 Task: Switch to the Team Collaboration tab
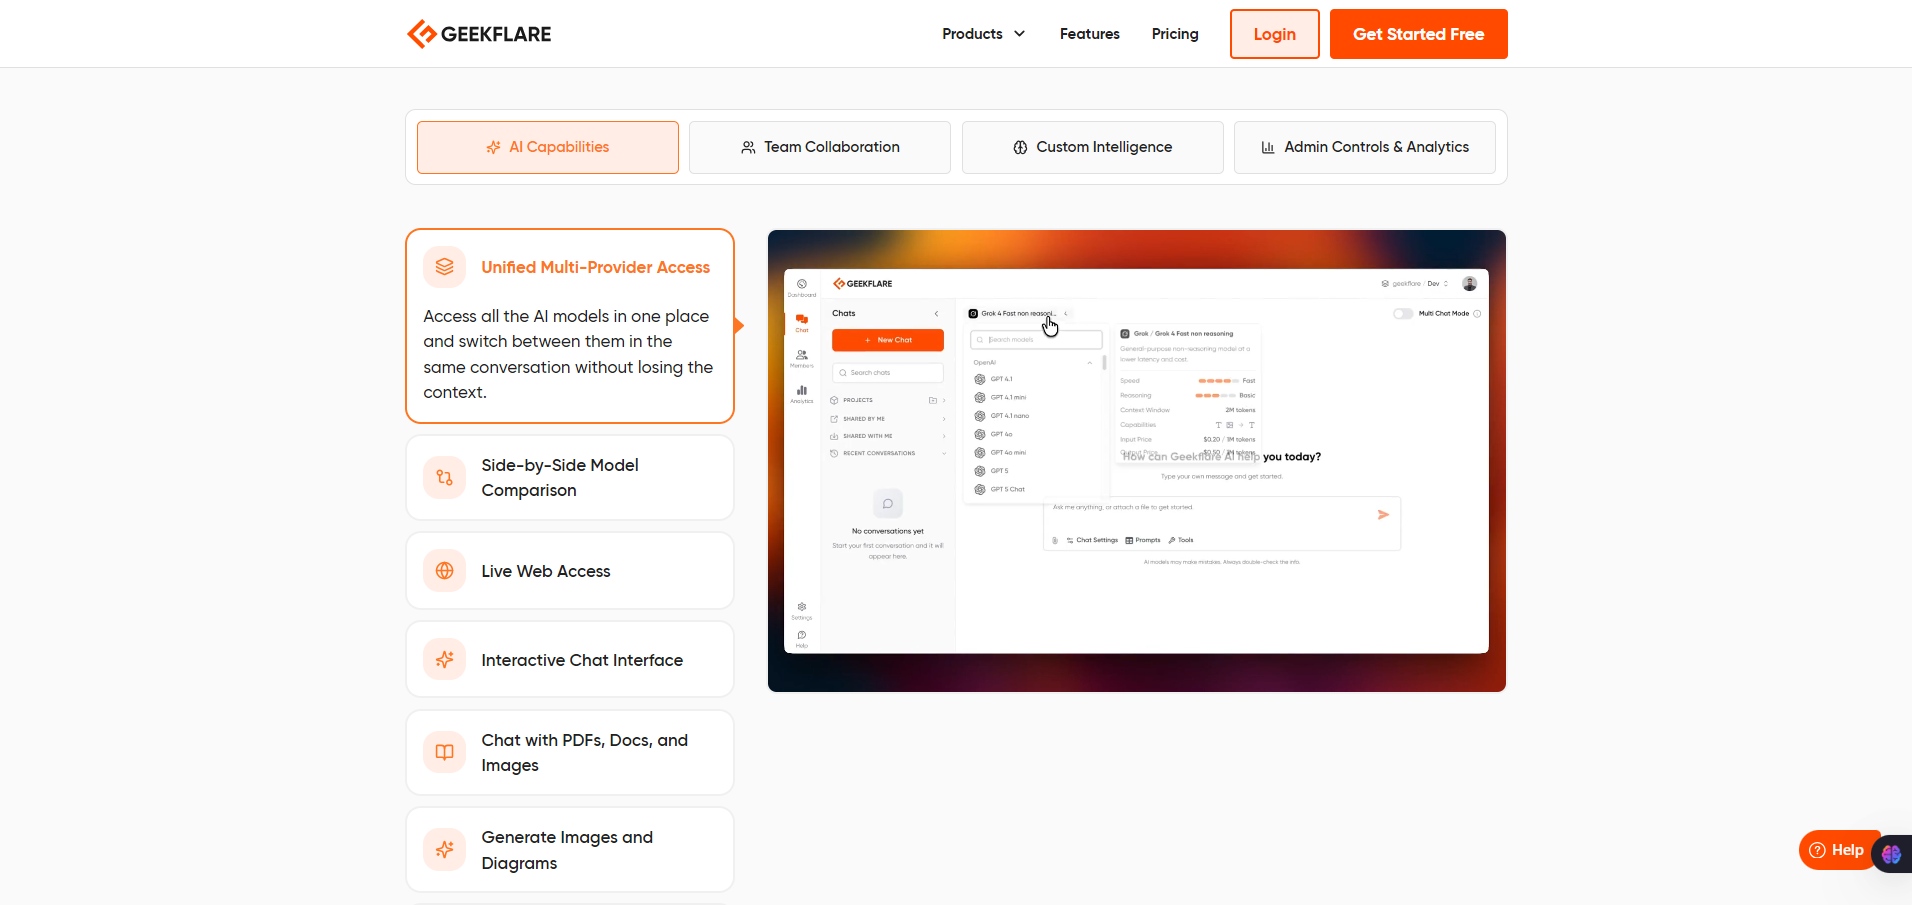(x=819, y=147)
